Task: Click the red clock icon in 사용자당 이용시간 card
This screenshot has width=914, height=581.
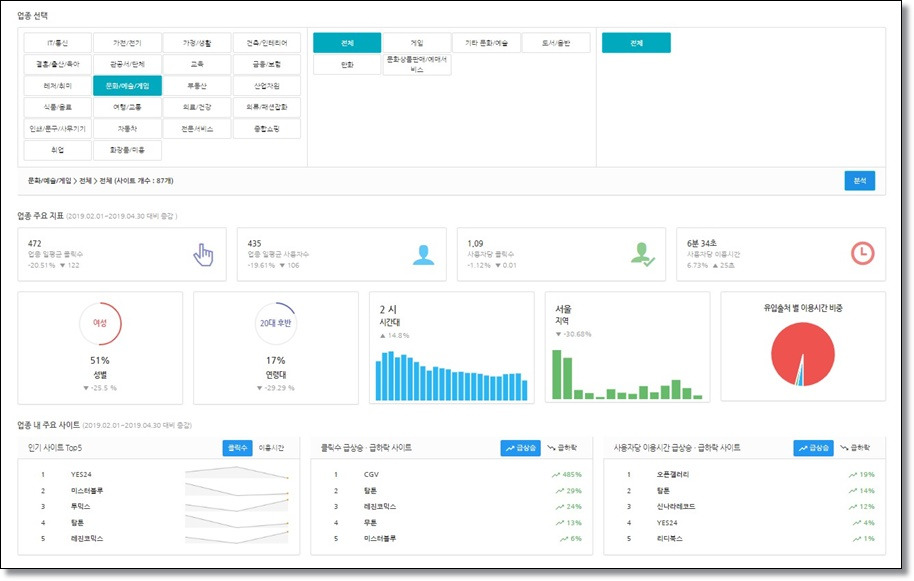Action: (862, 253)
